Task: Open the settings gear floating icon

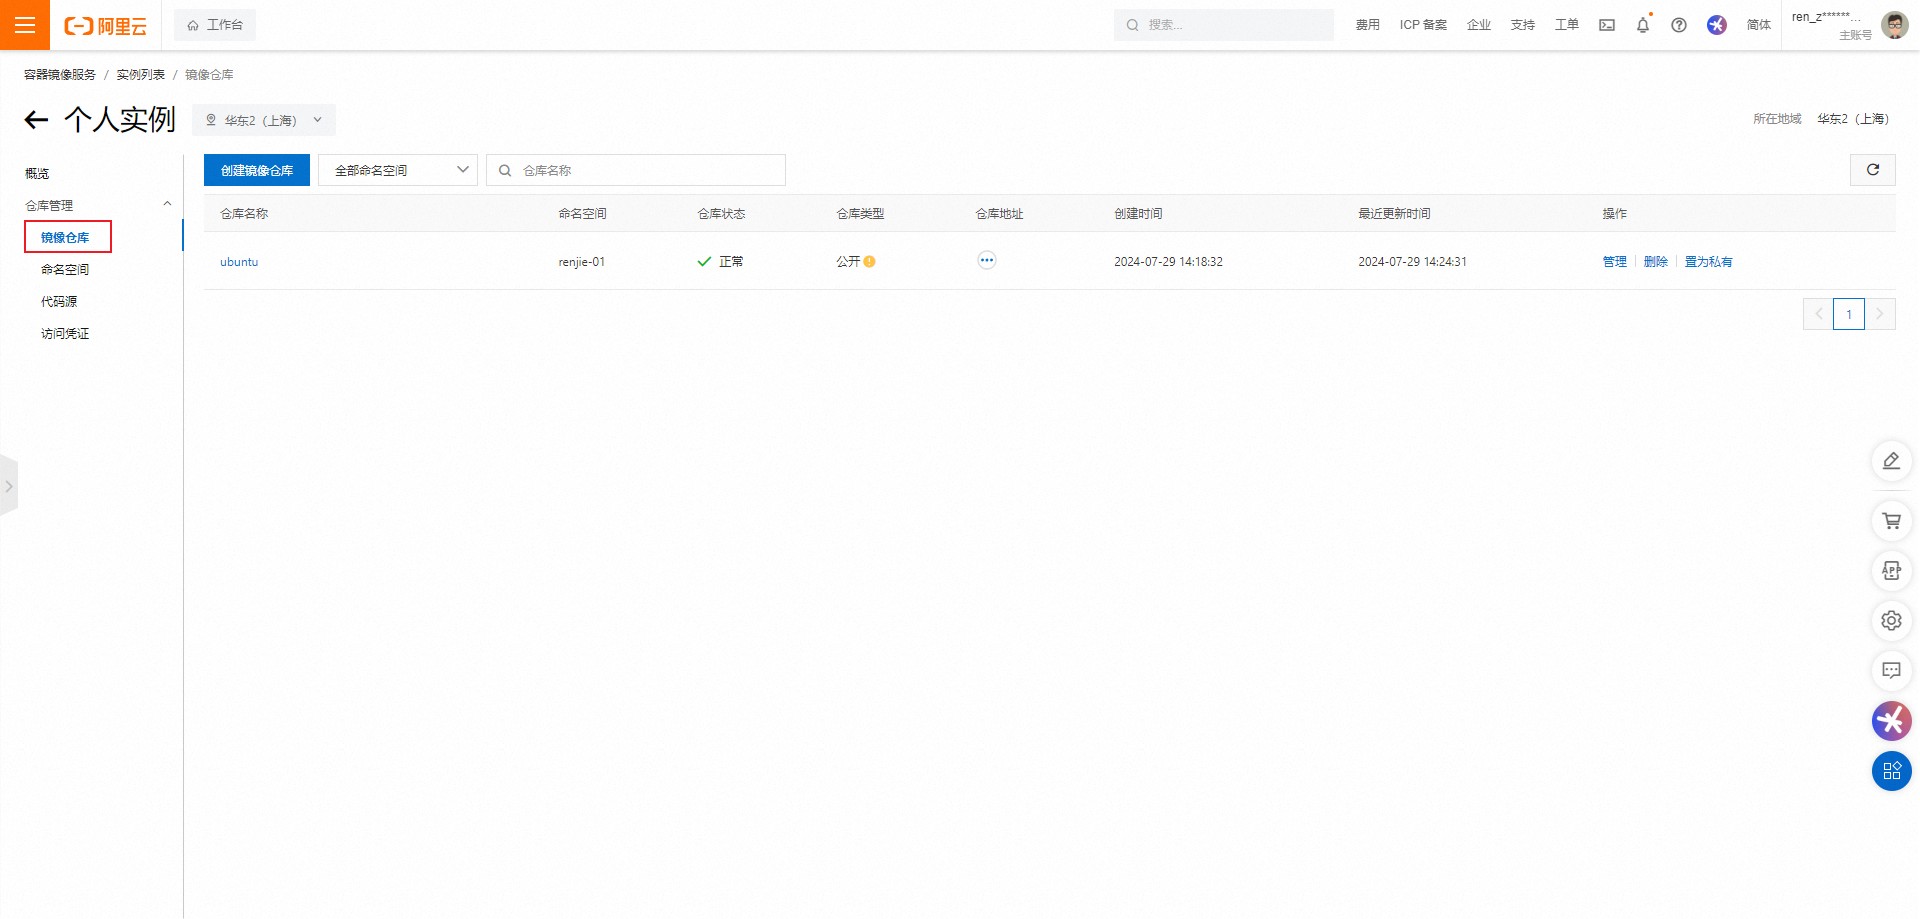Action: click(x=1891, y=621)
